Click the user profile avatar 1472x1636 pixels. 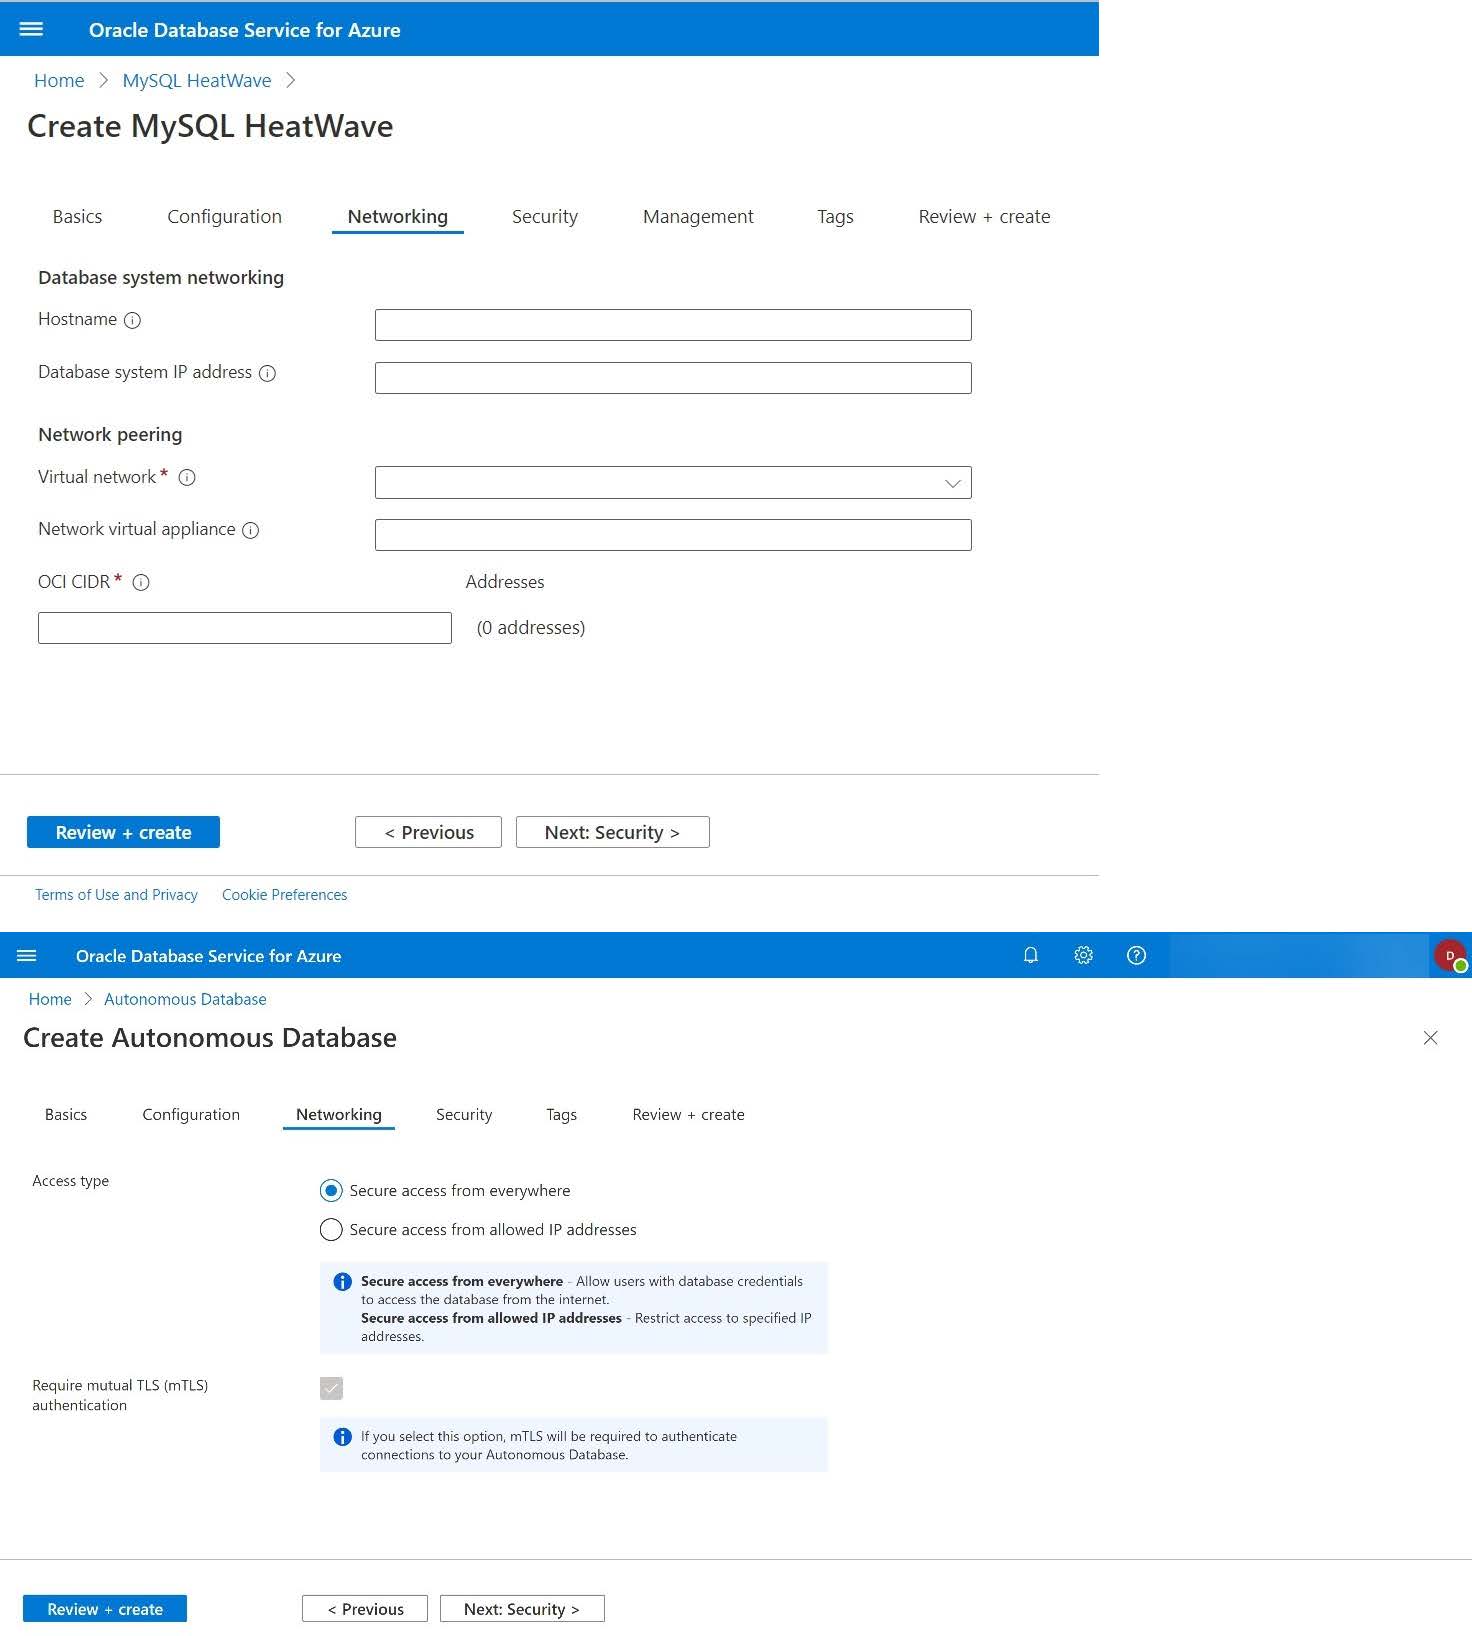click(x=1449, y=955)
